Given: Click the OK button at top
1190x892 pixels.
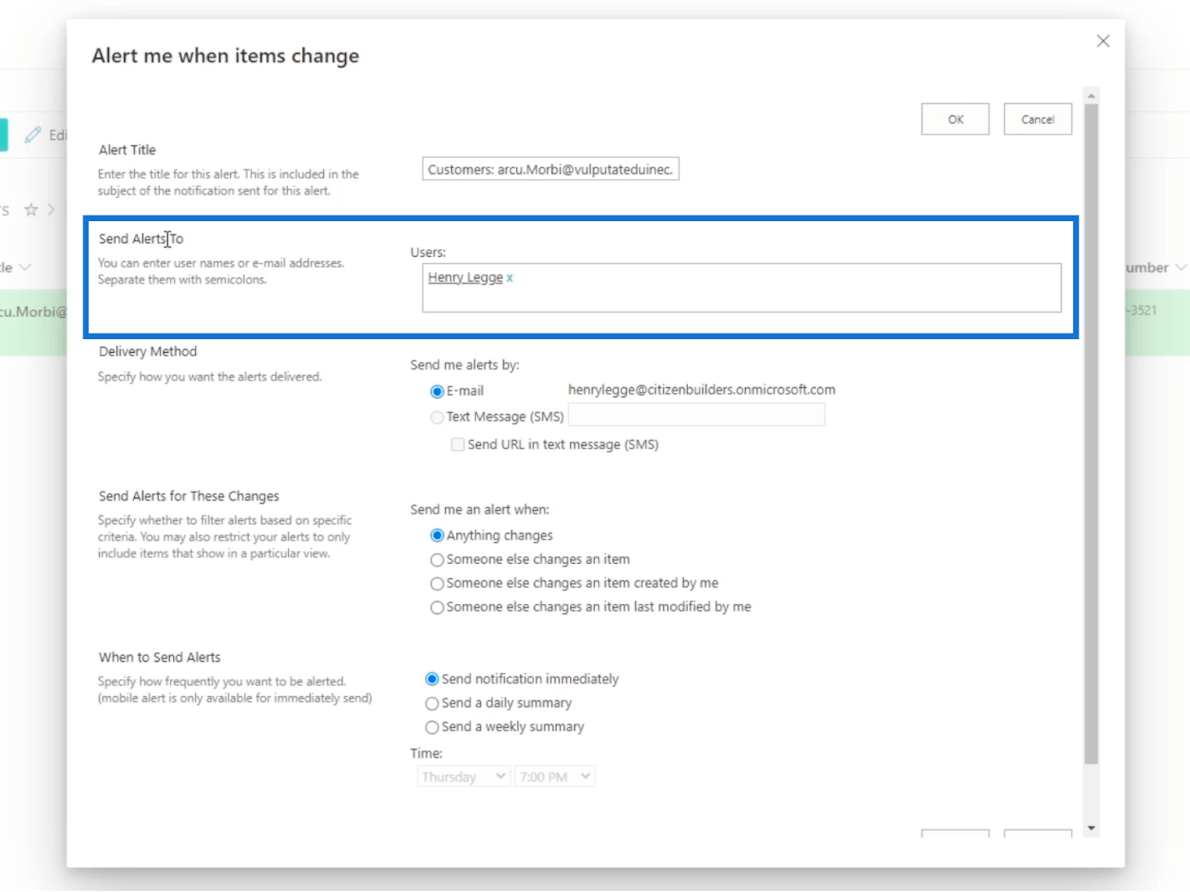Looking at the screenshot, I should 955,119.
